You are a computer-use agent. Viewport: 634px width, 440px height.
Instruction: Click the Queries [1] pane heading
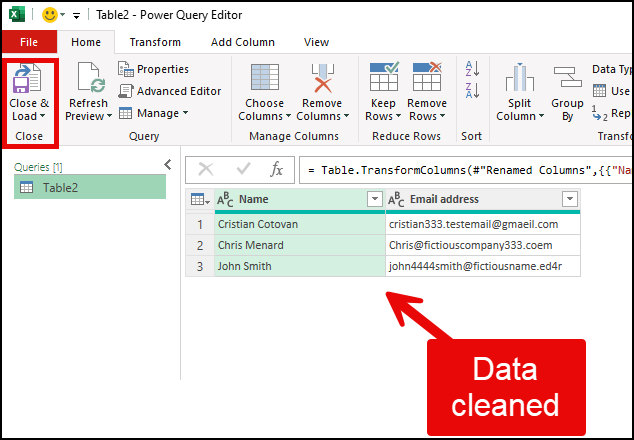pyautogui.click(x=38, y=167)
